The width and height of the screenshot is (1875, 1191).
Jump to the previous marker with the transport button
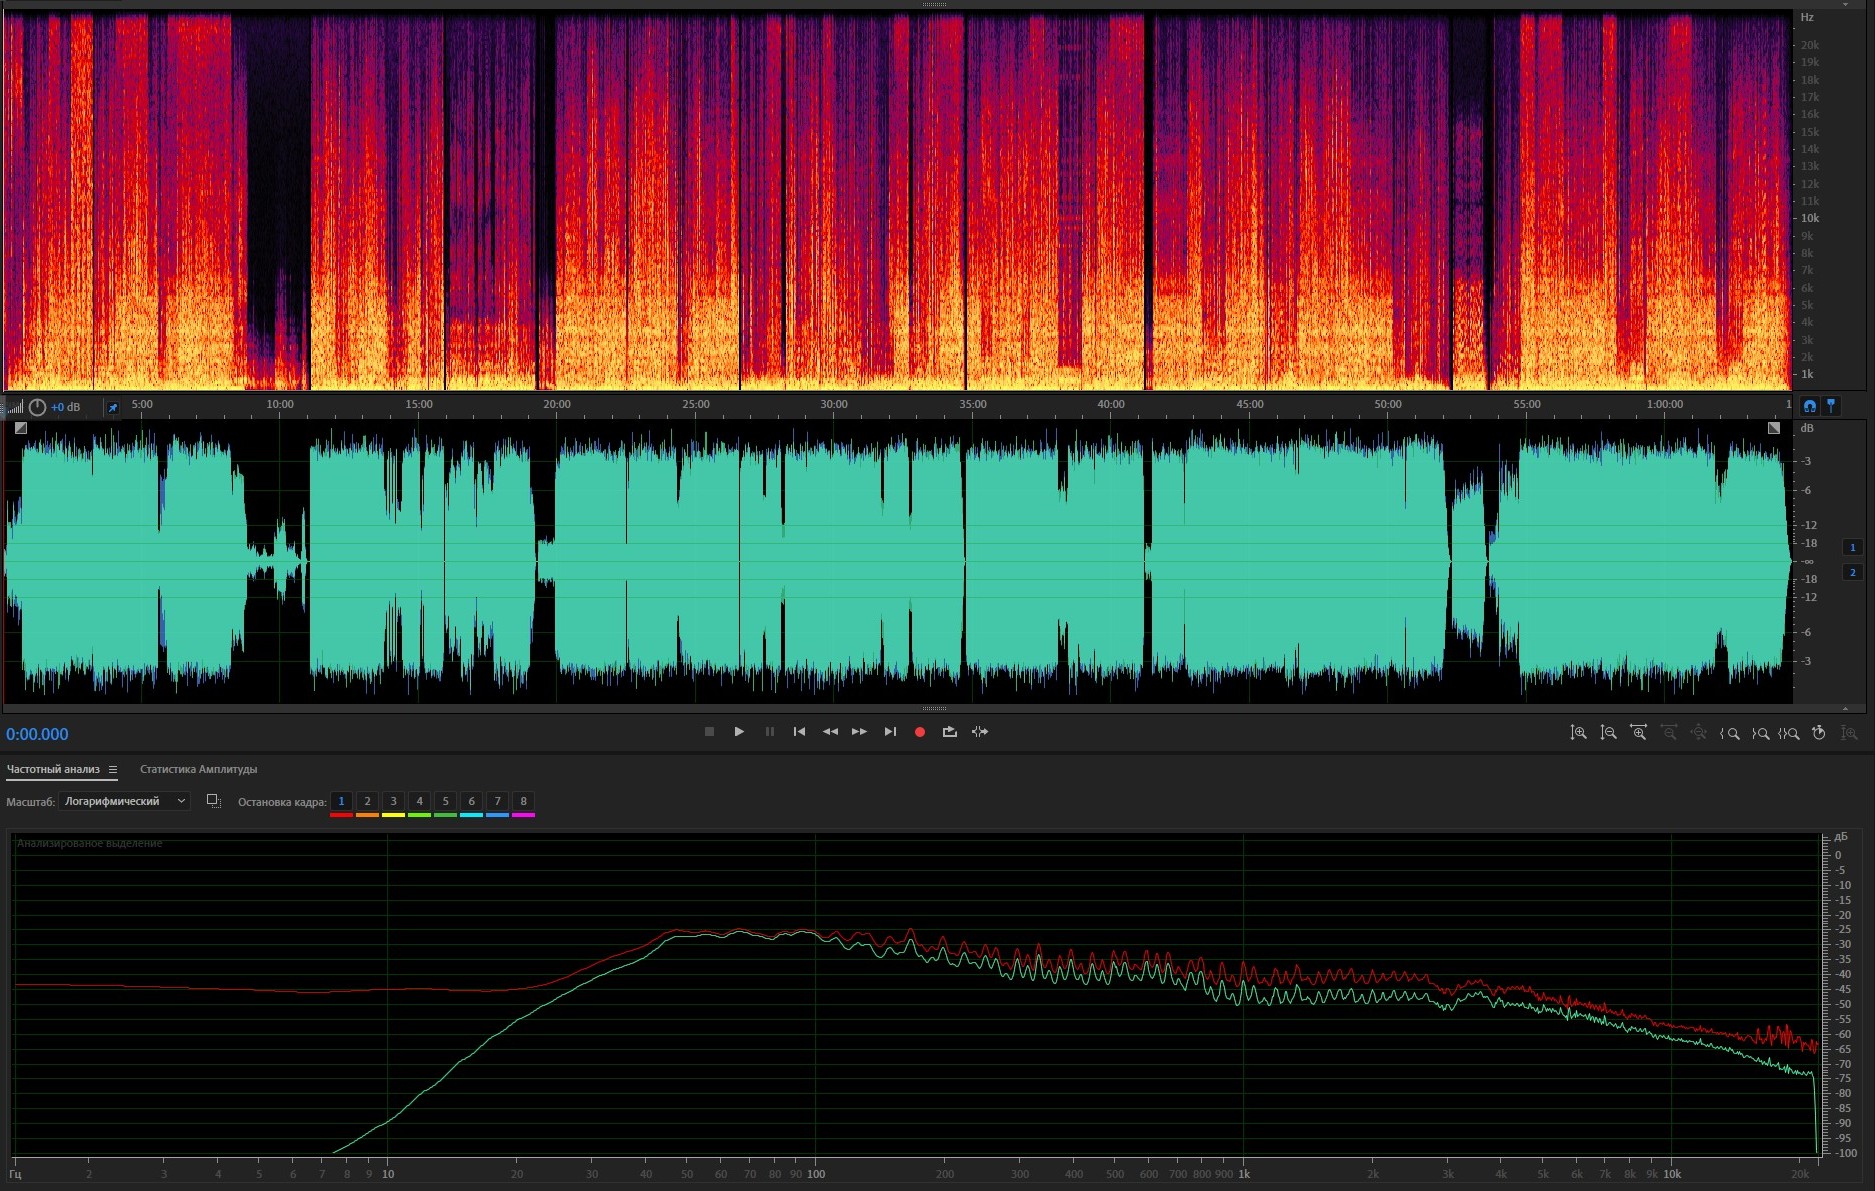pyautogui.click(x=799, y=732)
